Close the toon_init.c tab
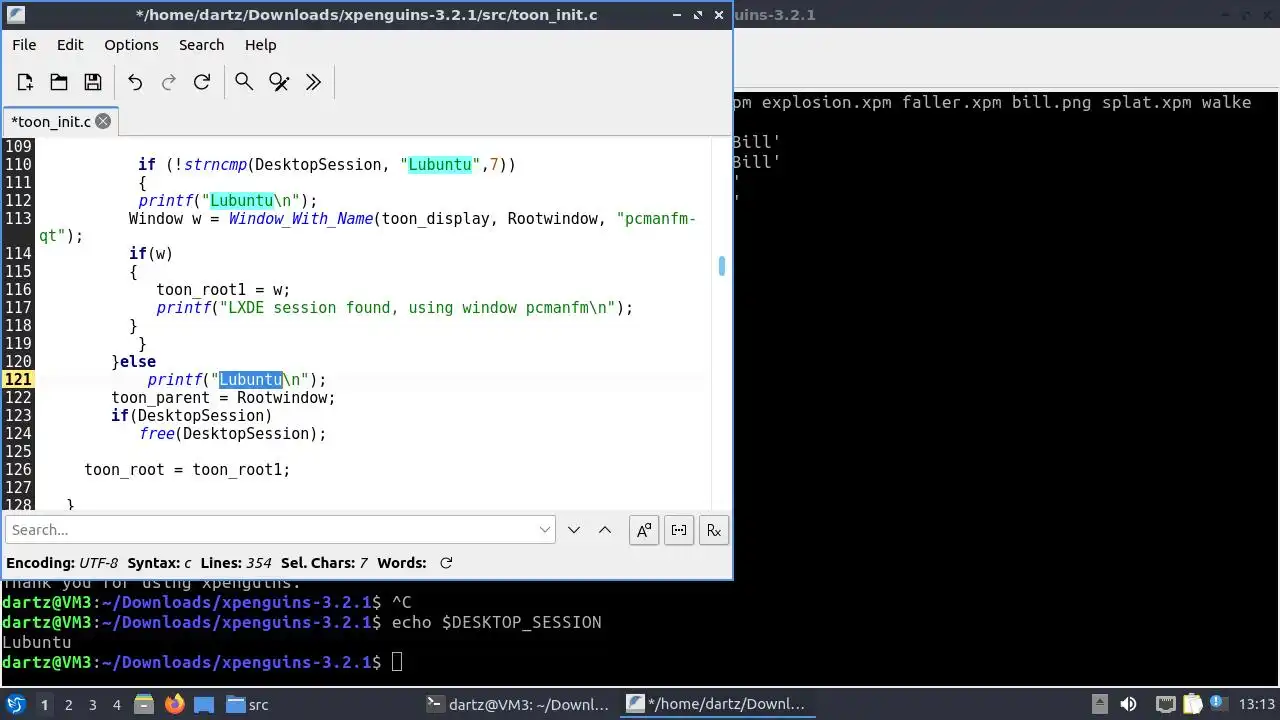This screenshot has height=720, width=1280. (x=103, y=121)
